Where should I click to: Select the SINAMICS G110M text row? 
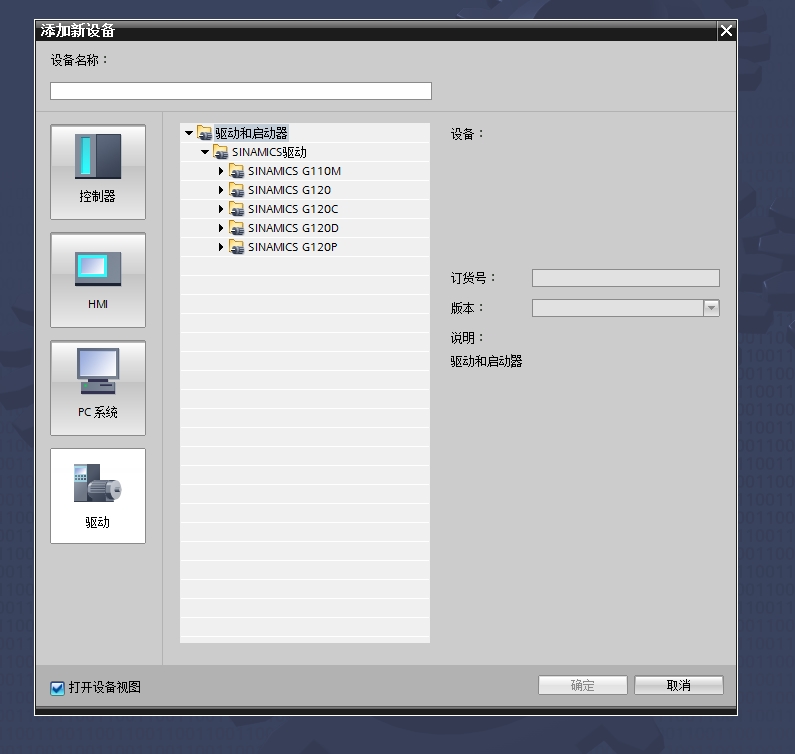[x=294, y=171]
